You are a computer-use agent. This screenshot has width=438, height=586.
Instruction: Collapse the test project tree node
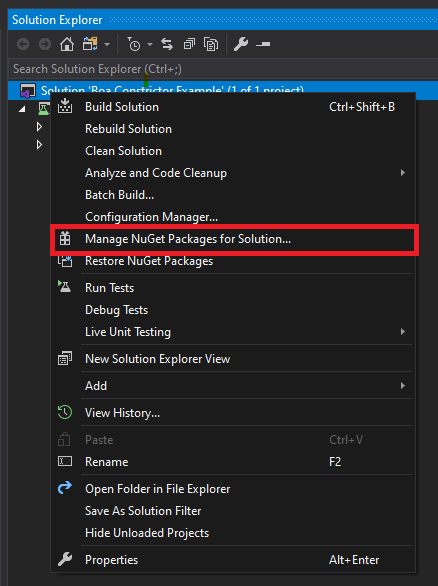tap(22, 109)
